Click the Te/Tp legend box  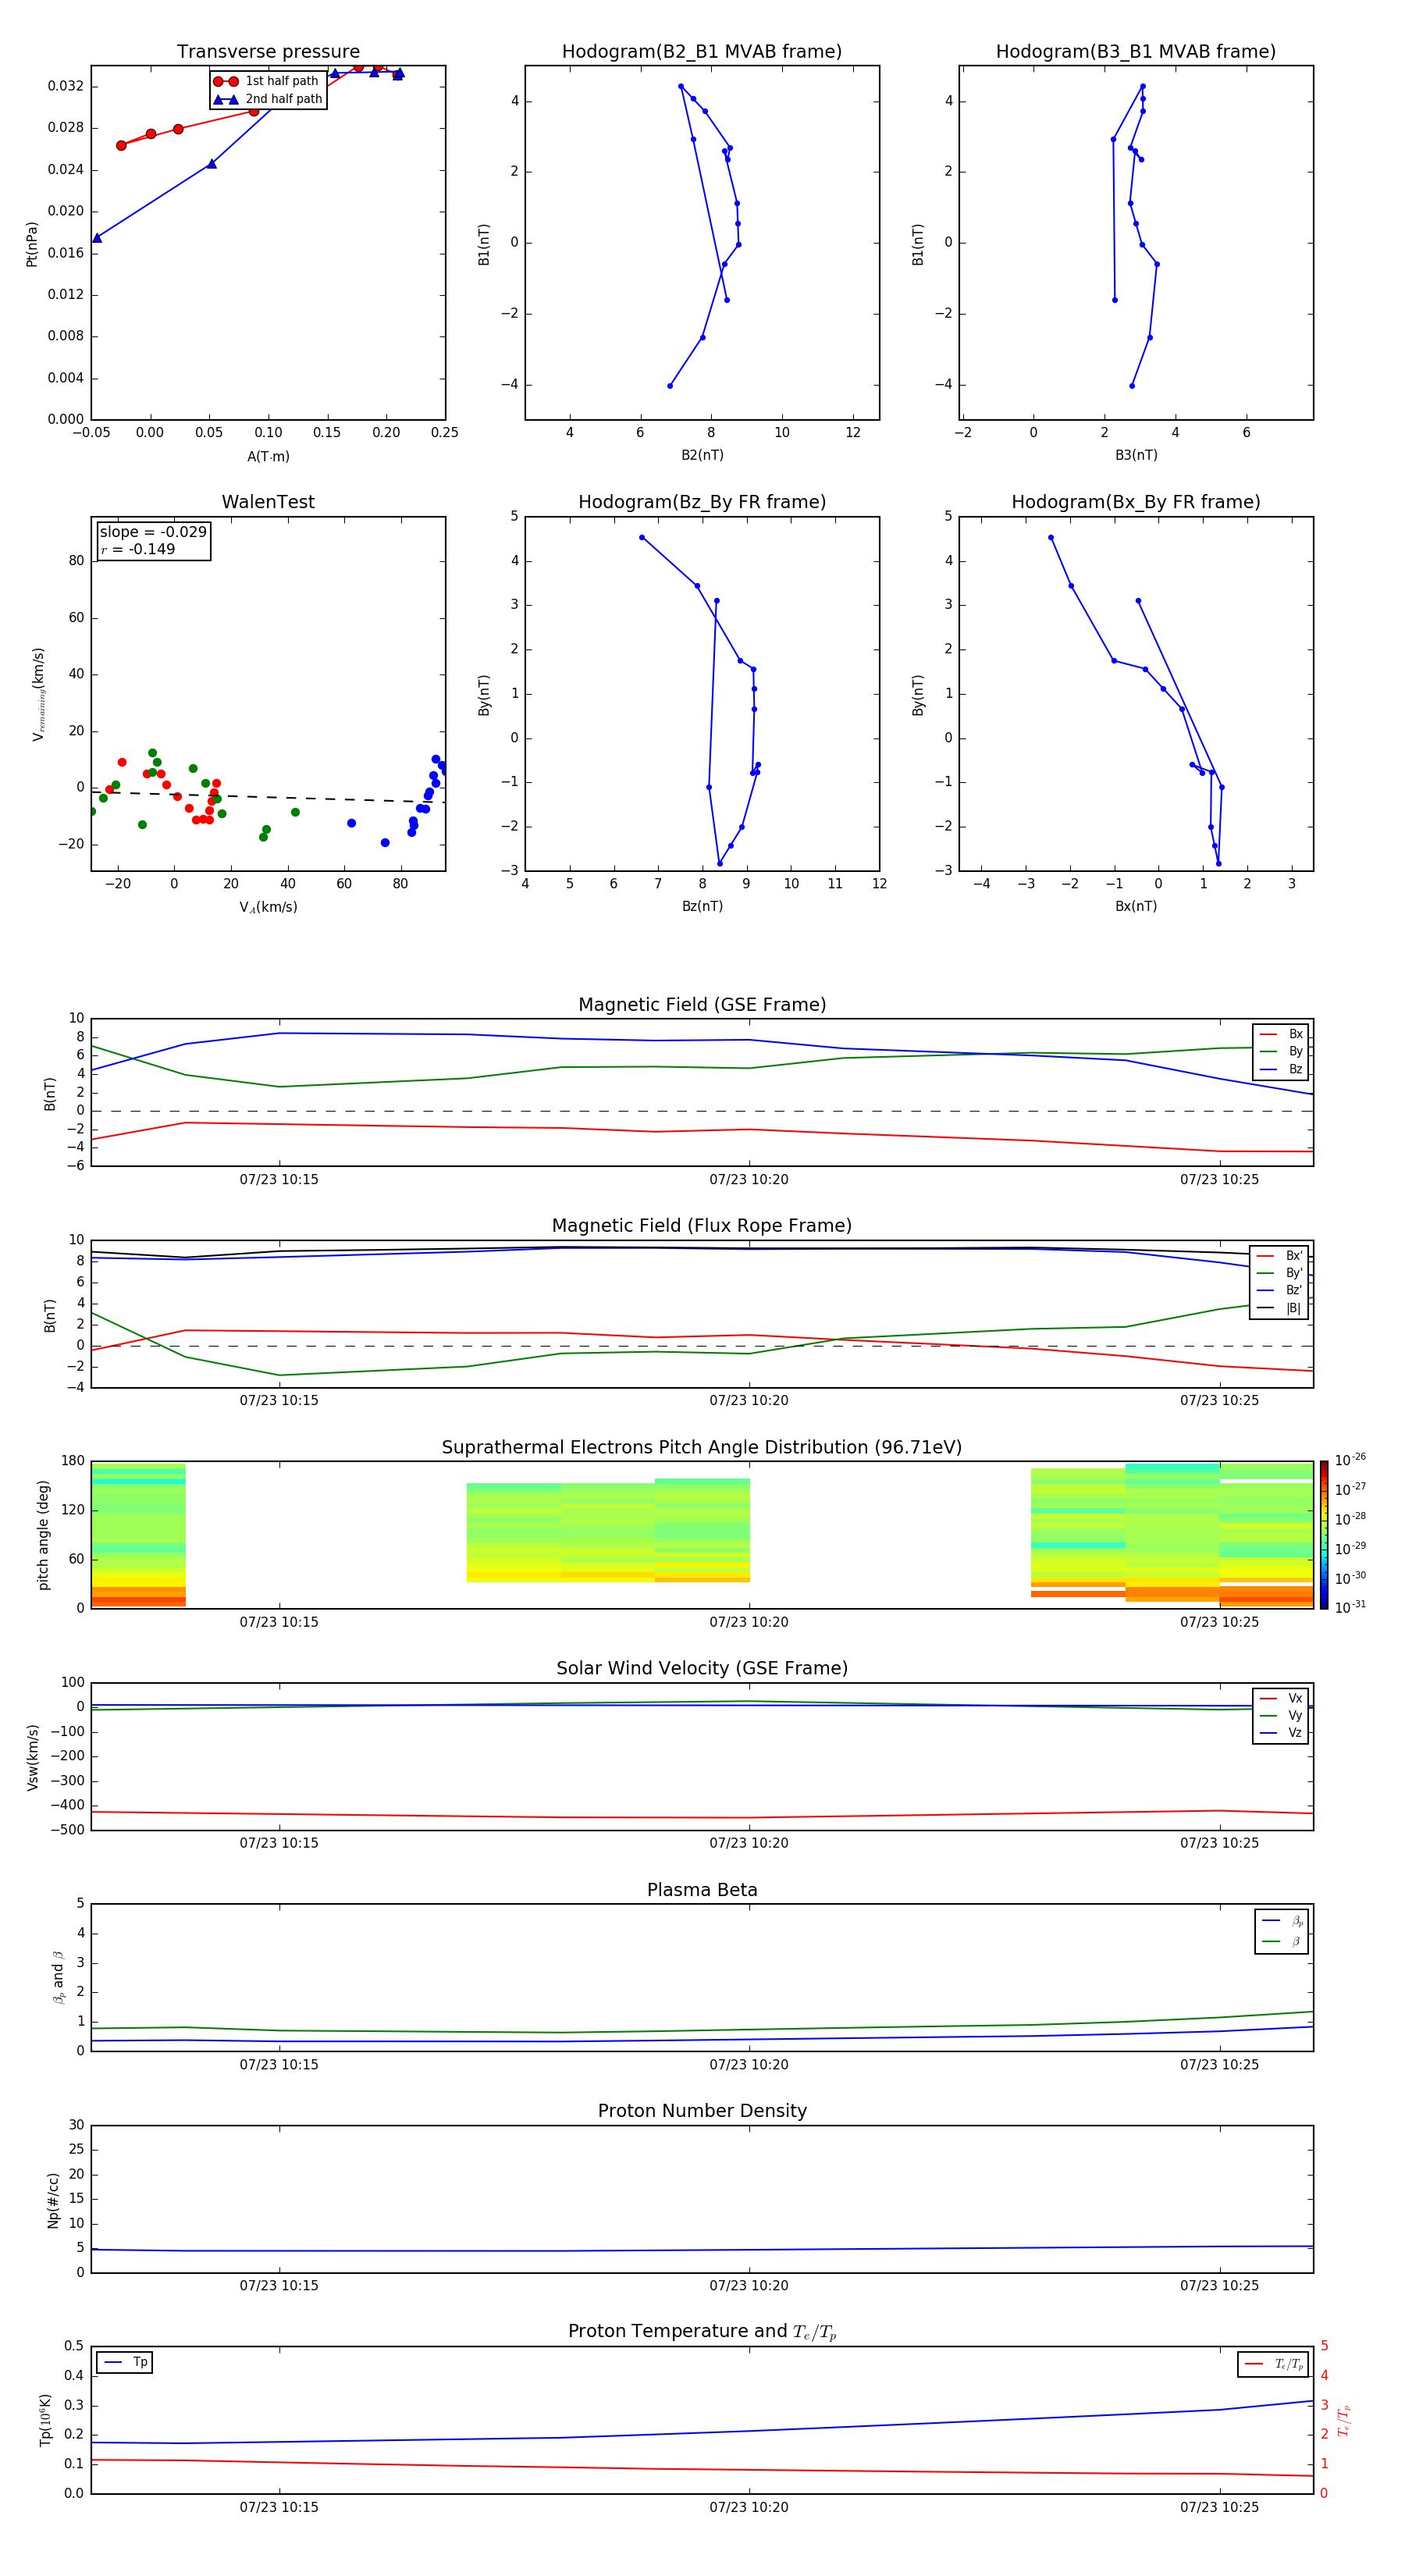coord(1273,2364)
